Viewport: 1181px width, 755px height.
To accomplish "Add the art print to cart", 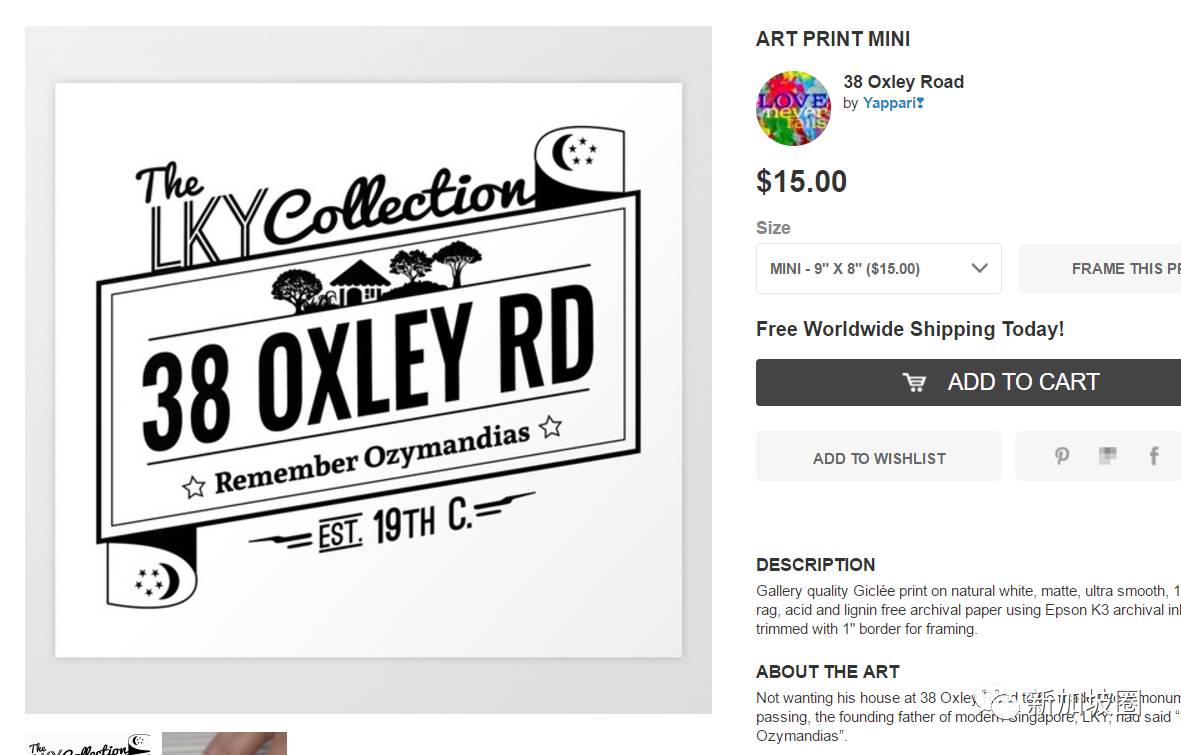I will pos(969,382).
